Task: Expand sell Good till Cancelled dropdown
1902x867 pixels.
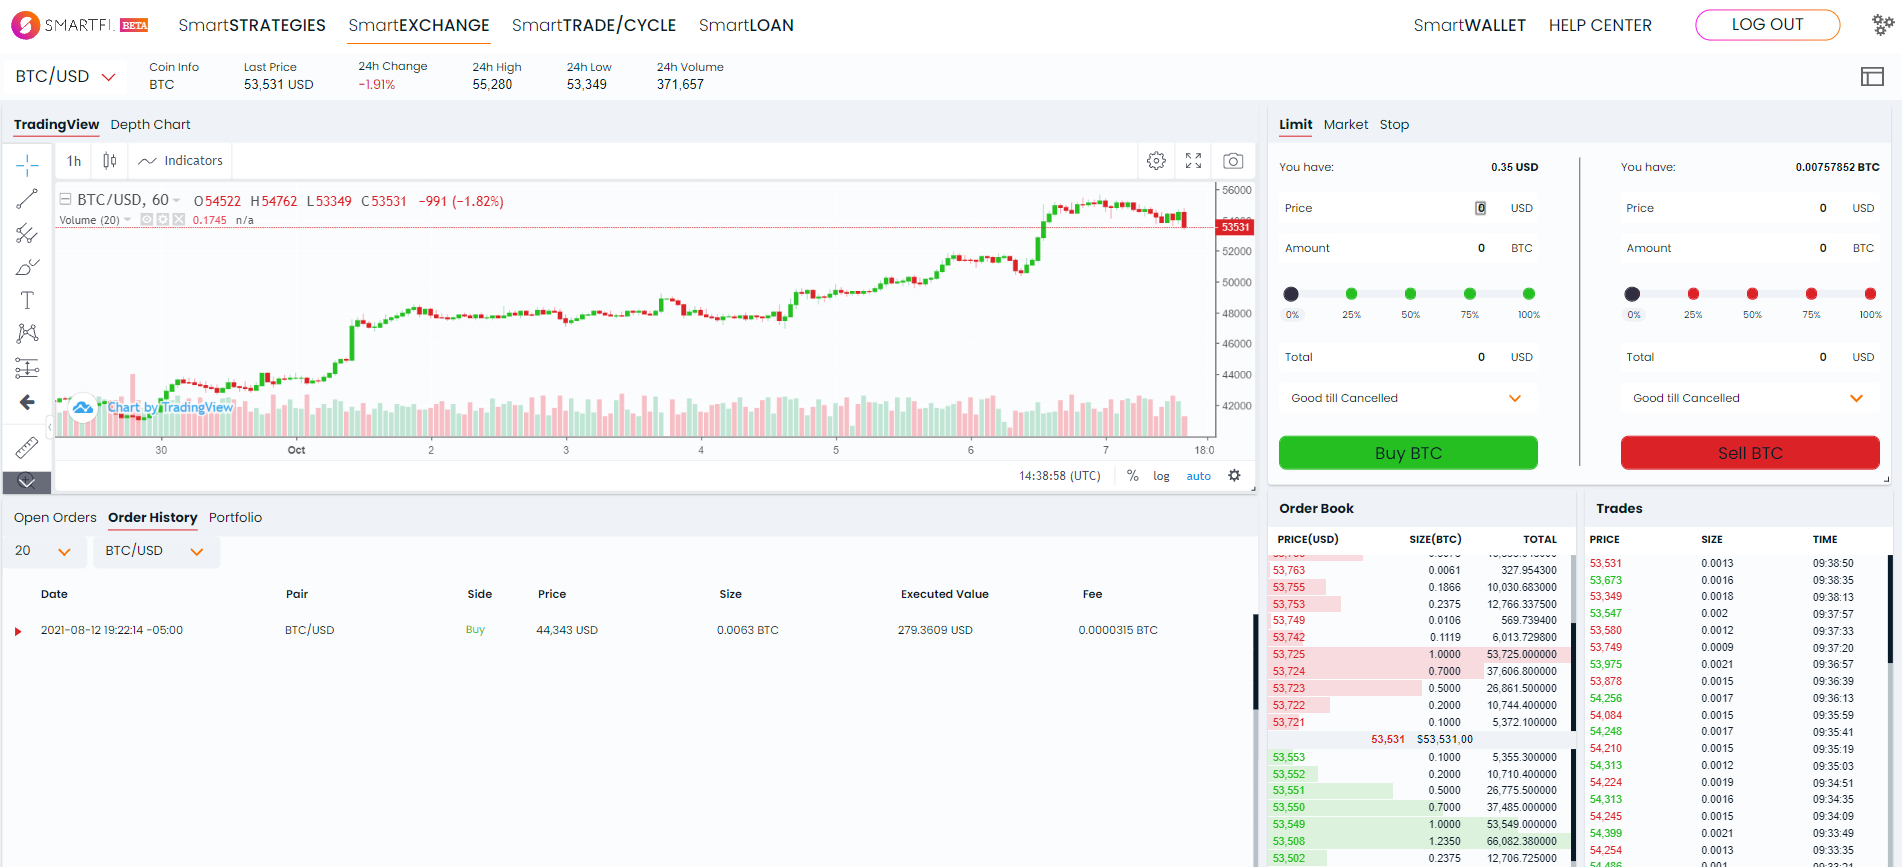Action: pyautogui.click(x=1748, y=398)
